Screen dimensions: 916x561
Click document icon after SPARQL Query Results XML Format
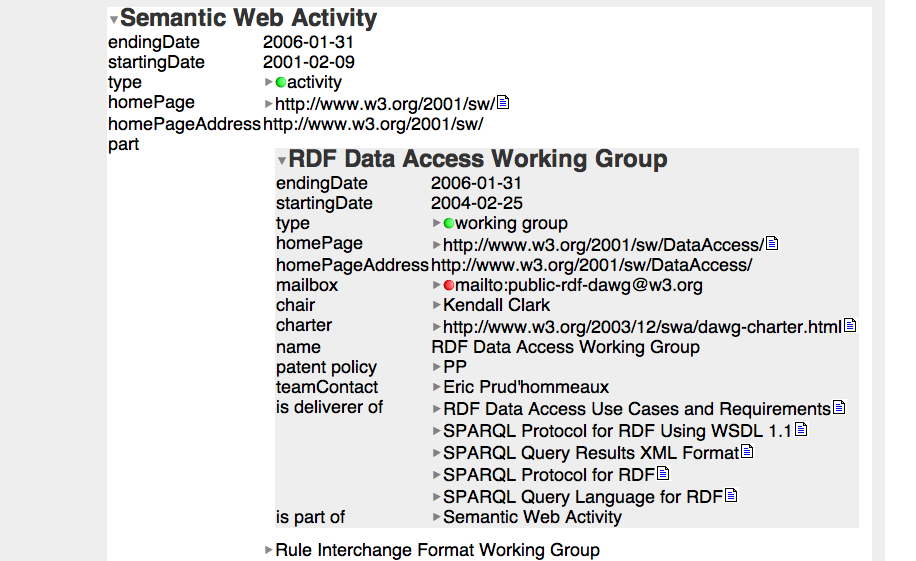[x=747, y=452]
